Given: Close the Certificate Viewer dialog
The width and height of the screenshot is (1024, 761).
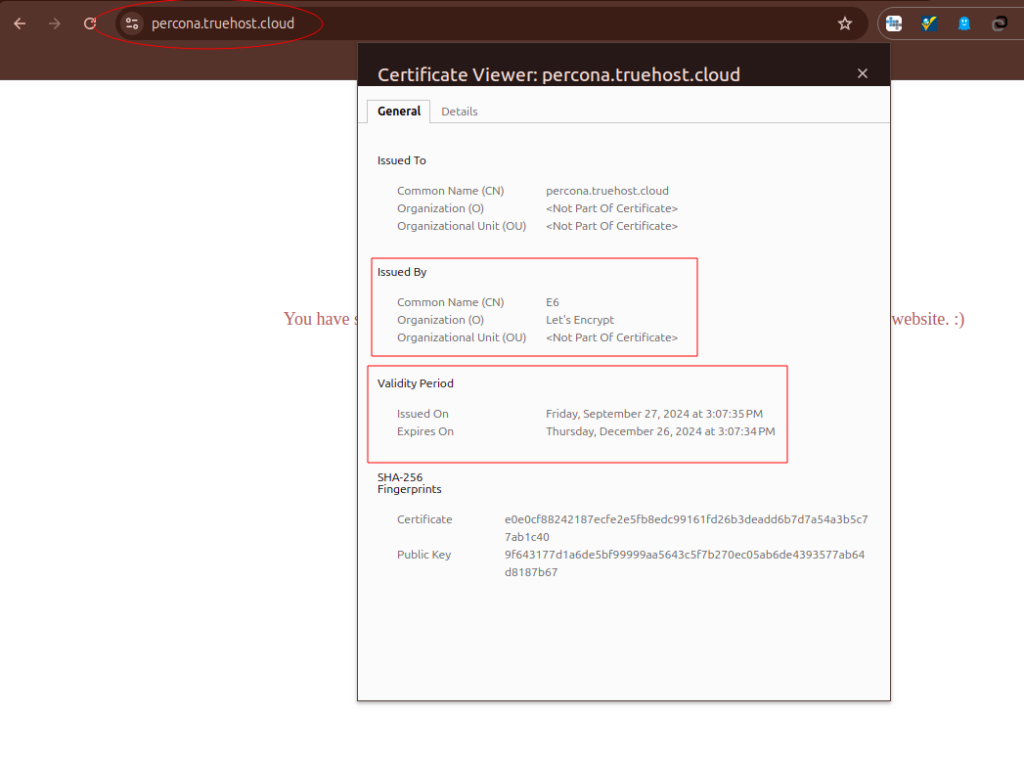Looking at the screenshot, I should (x=862, y=73).
